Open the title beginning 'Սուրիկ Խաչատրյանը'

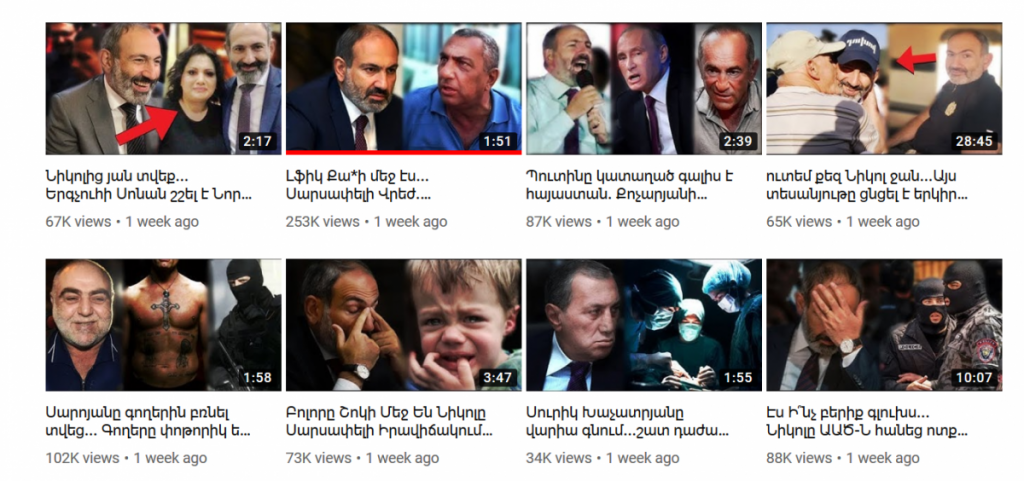[x=628, y=422]
